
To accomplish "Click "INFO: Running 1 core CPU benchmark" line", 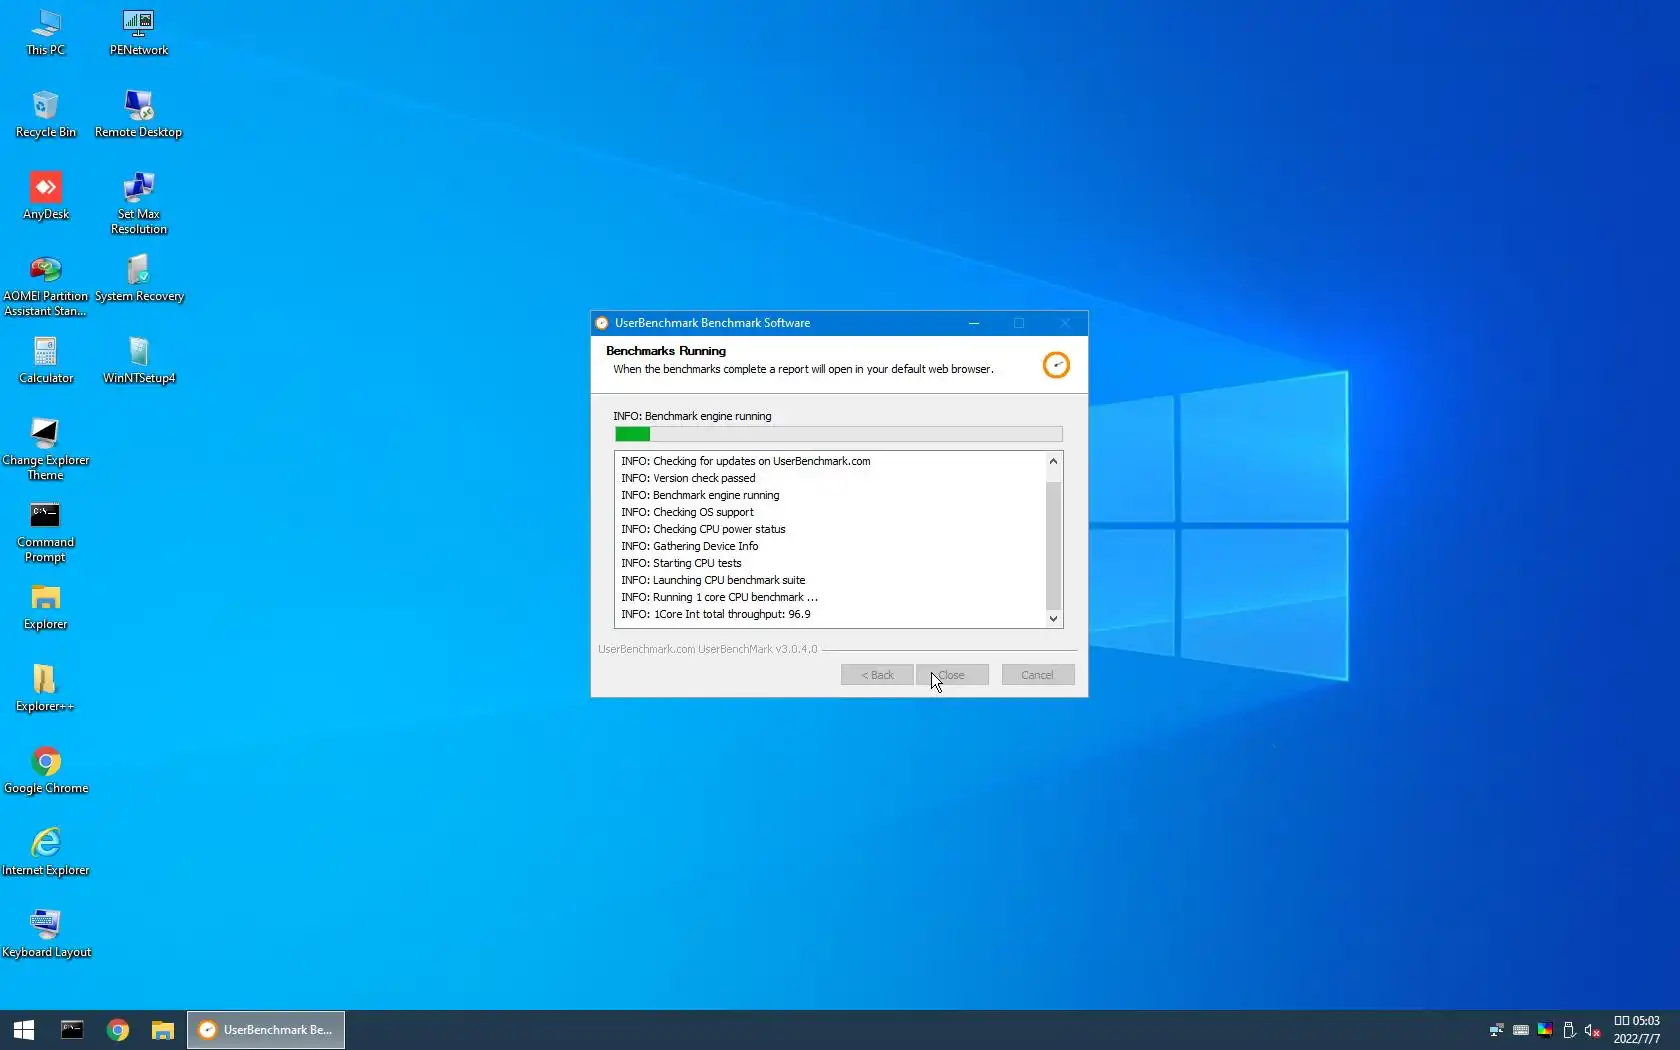I will click(719, 597).
